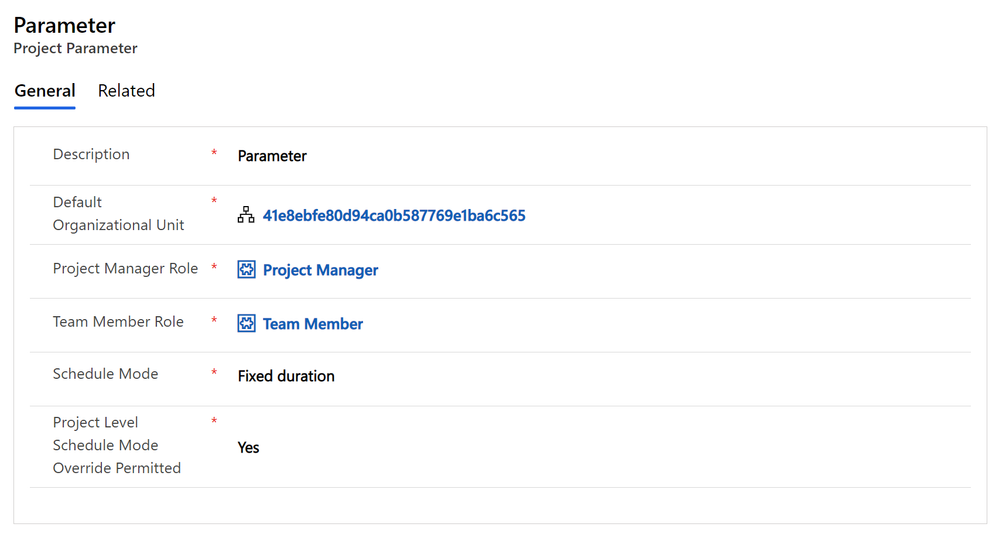The image size is (999, 548).
Task: Select the General tab
Action: [45, 90]
